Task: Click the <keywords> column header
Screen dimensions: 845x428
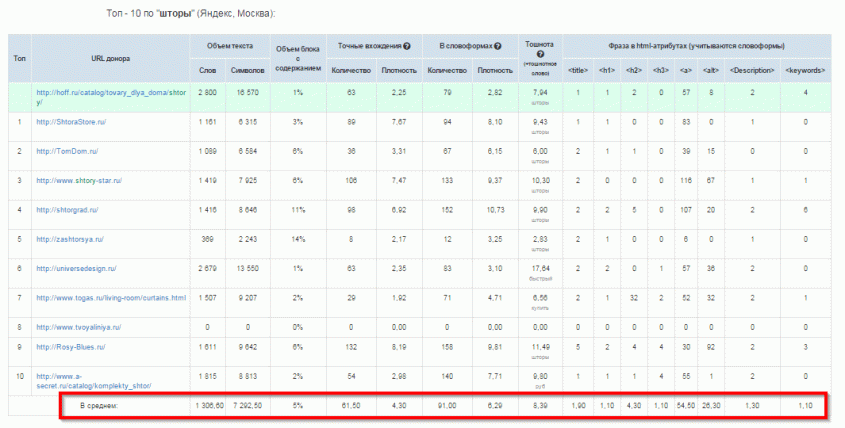Action: (x=806, y=70)
